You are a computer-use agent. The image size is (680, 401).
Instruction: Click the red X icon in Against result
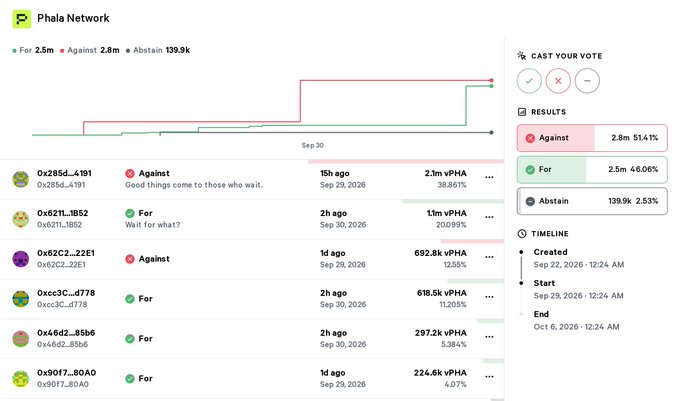click(x=530, y=138)
